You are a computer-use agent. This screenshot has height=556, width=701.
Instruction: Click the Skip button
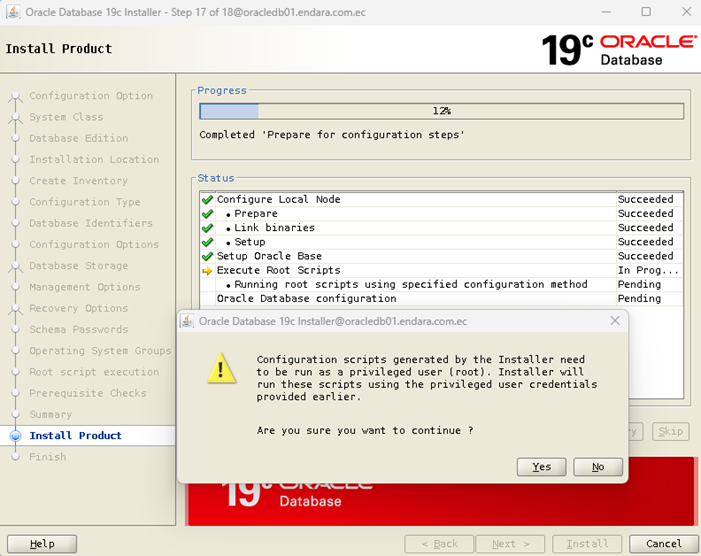point(670,431)
